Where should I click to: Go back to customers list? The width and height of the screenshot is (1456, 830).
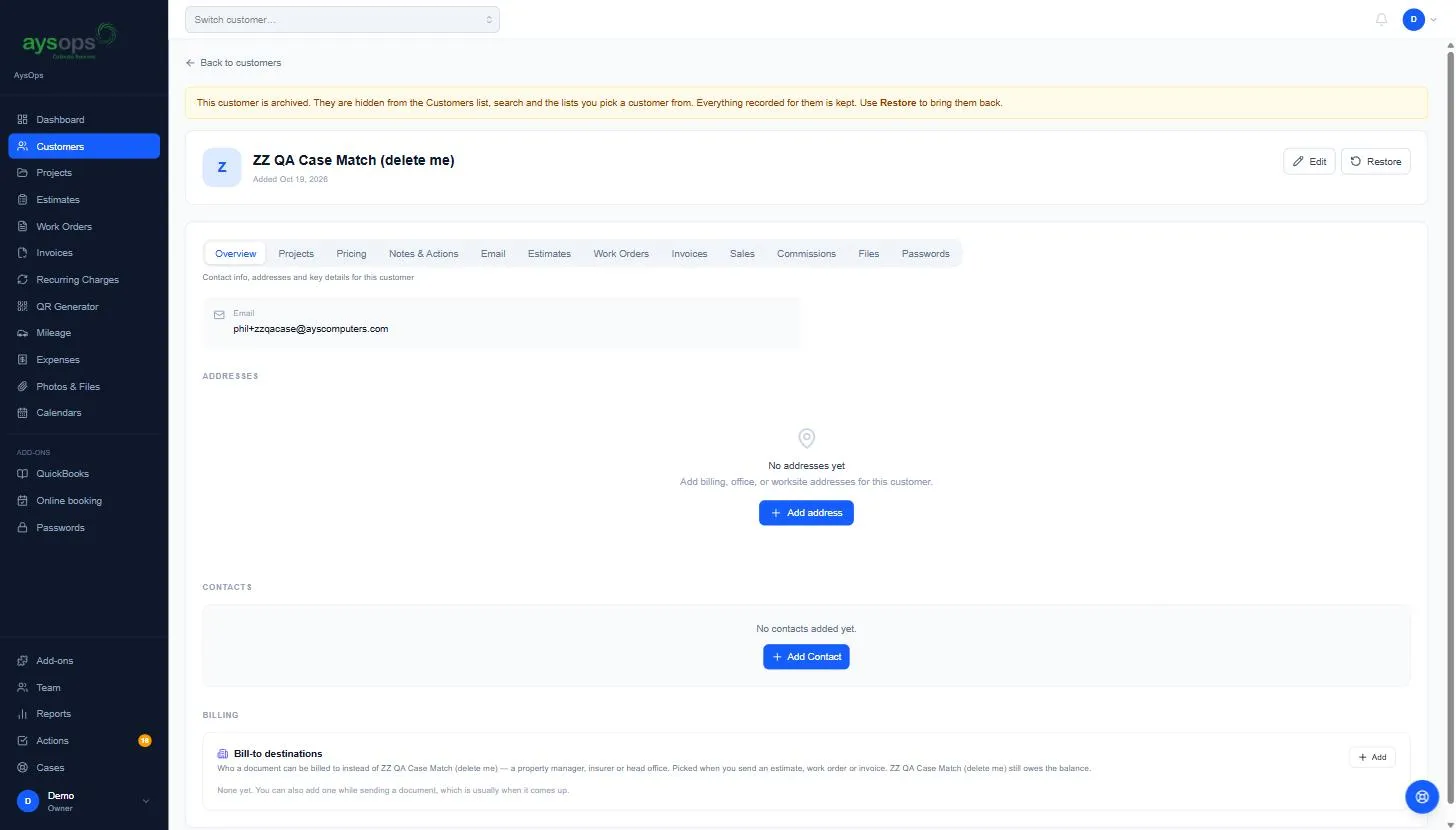point(233,63)
